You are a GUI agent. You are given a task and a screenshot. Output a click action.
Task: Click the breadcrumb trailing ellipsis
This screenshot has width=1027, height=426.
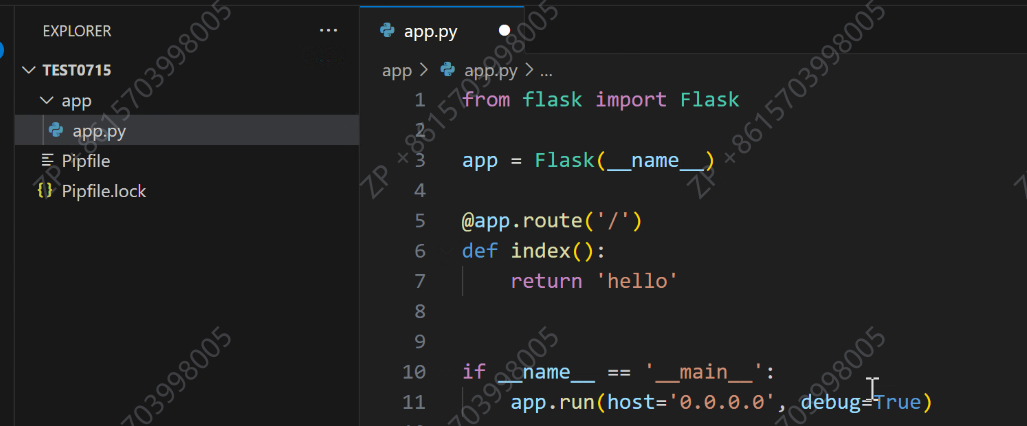coord(546,71)
